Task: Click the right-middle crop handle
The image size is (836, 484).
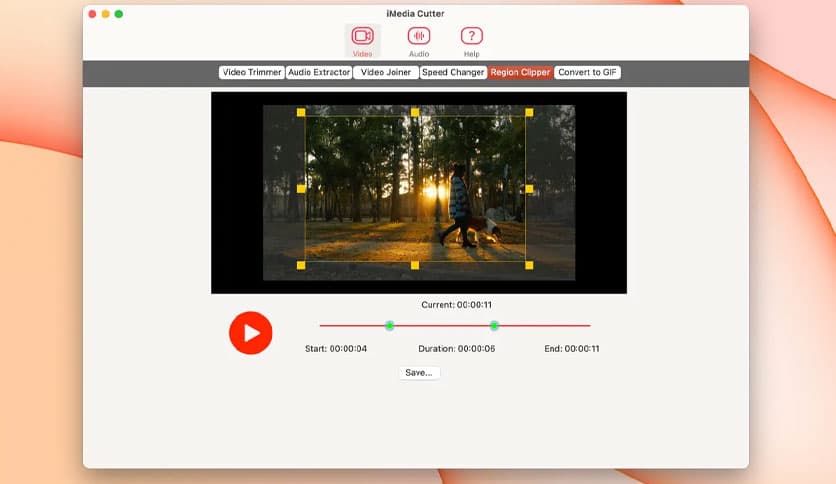Action: coord(529,189)
